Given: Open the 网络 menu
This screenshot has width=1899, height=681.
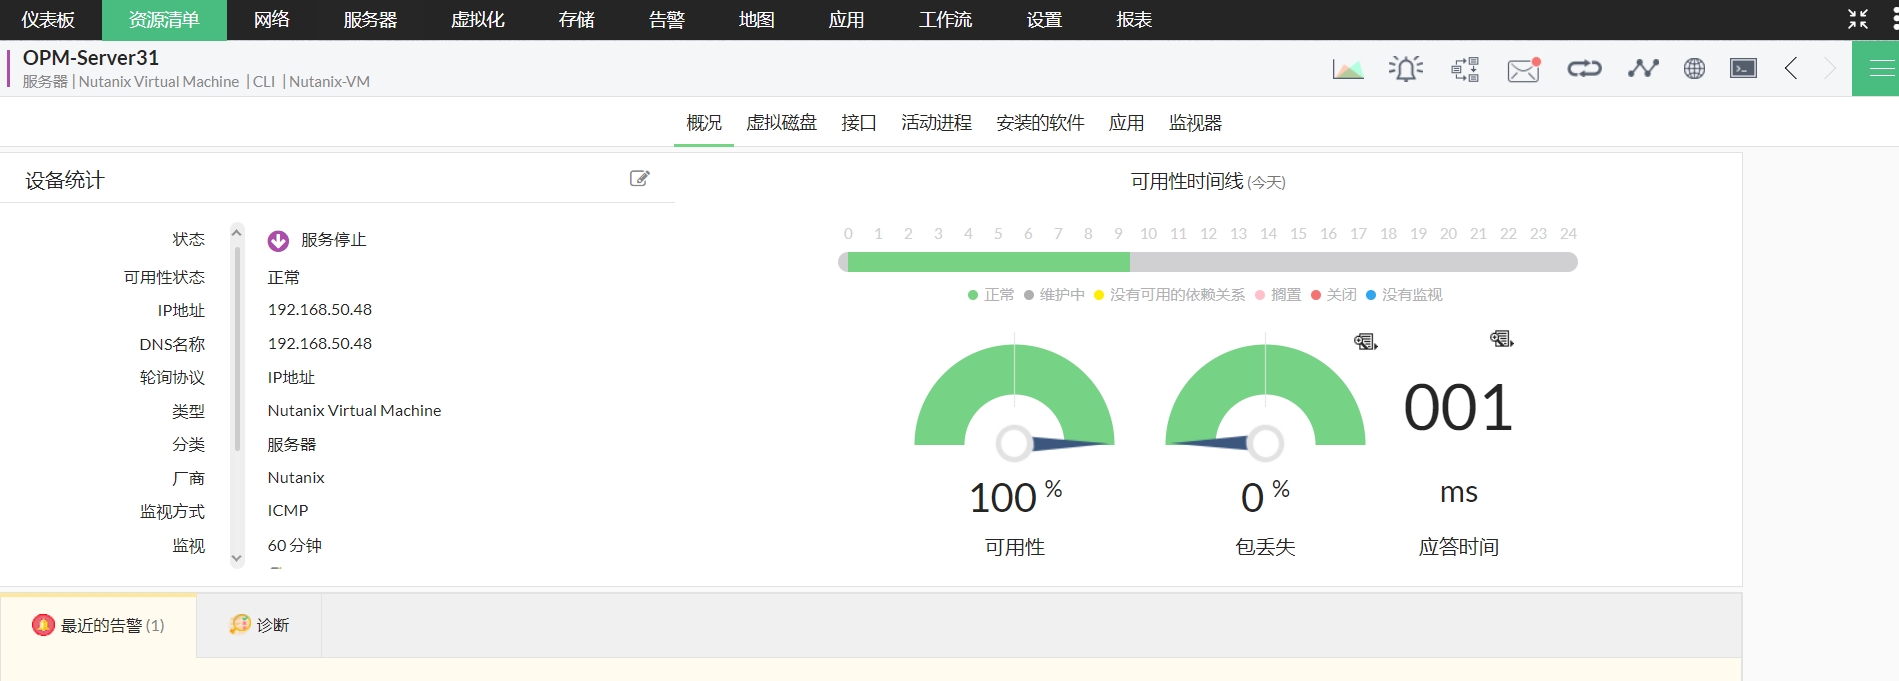Looking at the screenshot, I should [x=272, y=20].
